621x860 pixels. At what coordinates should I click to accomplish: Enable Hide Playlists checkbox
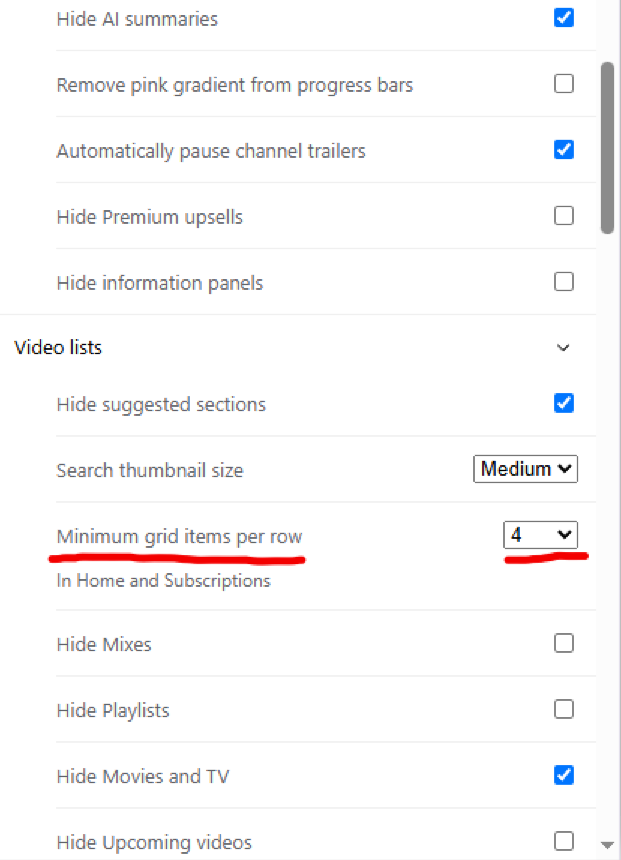pyautogui.click(x=564, y=709)
